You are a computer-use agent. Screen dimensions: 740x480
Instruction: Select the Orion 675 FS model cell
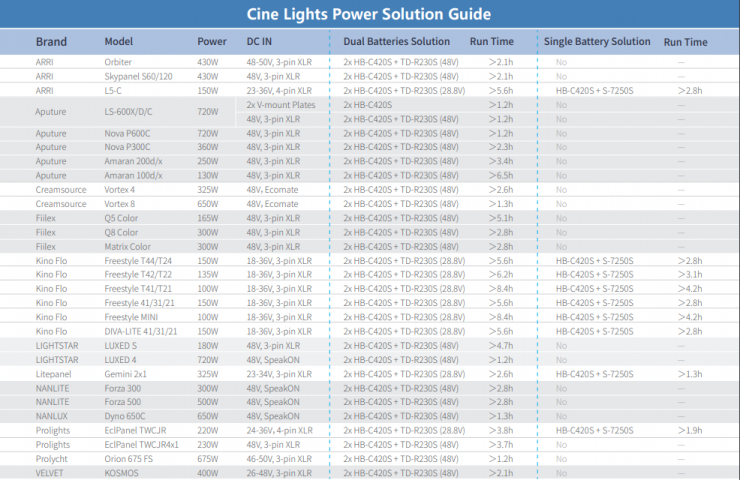131,458
